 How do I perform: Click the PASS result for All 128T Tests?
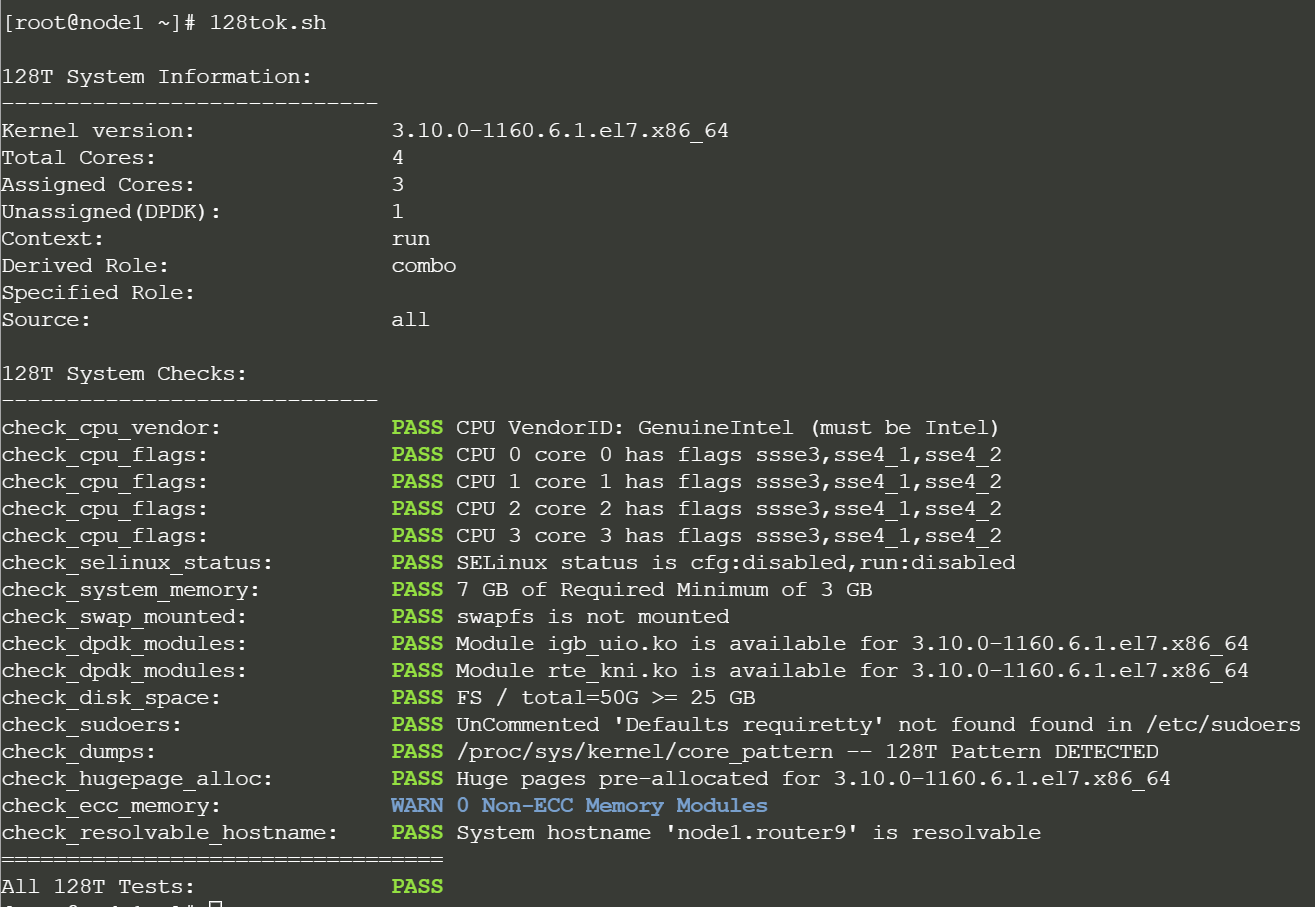[417, 886]
